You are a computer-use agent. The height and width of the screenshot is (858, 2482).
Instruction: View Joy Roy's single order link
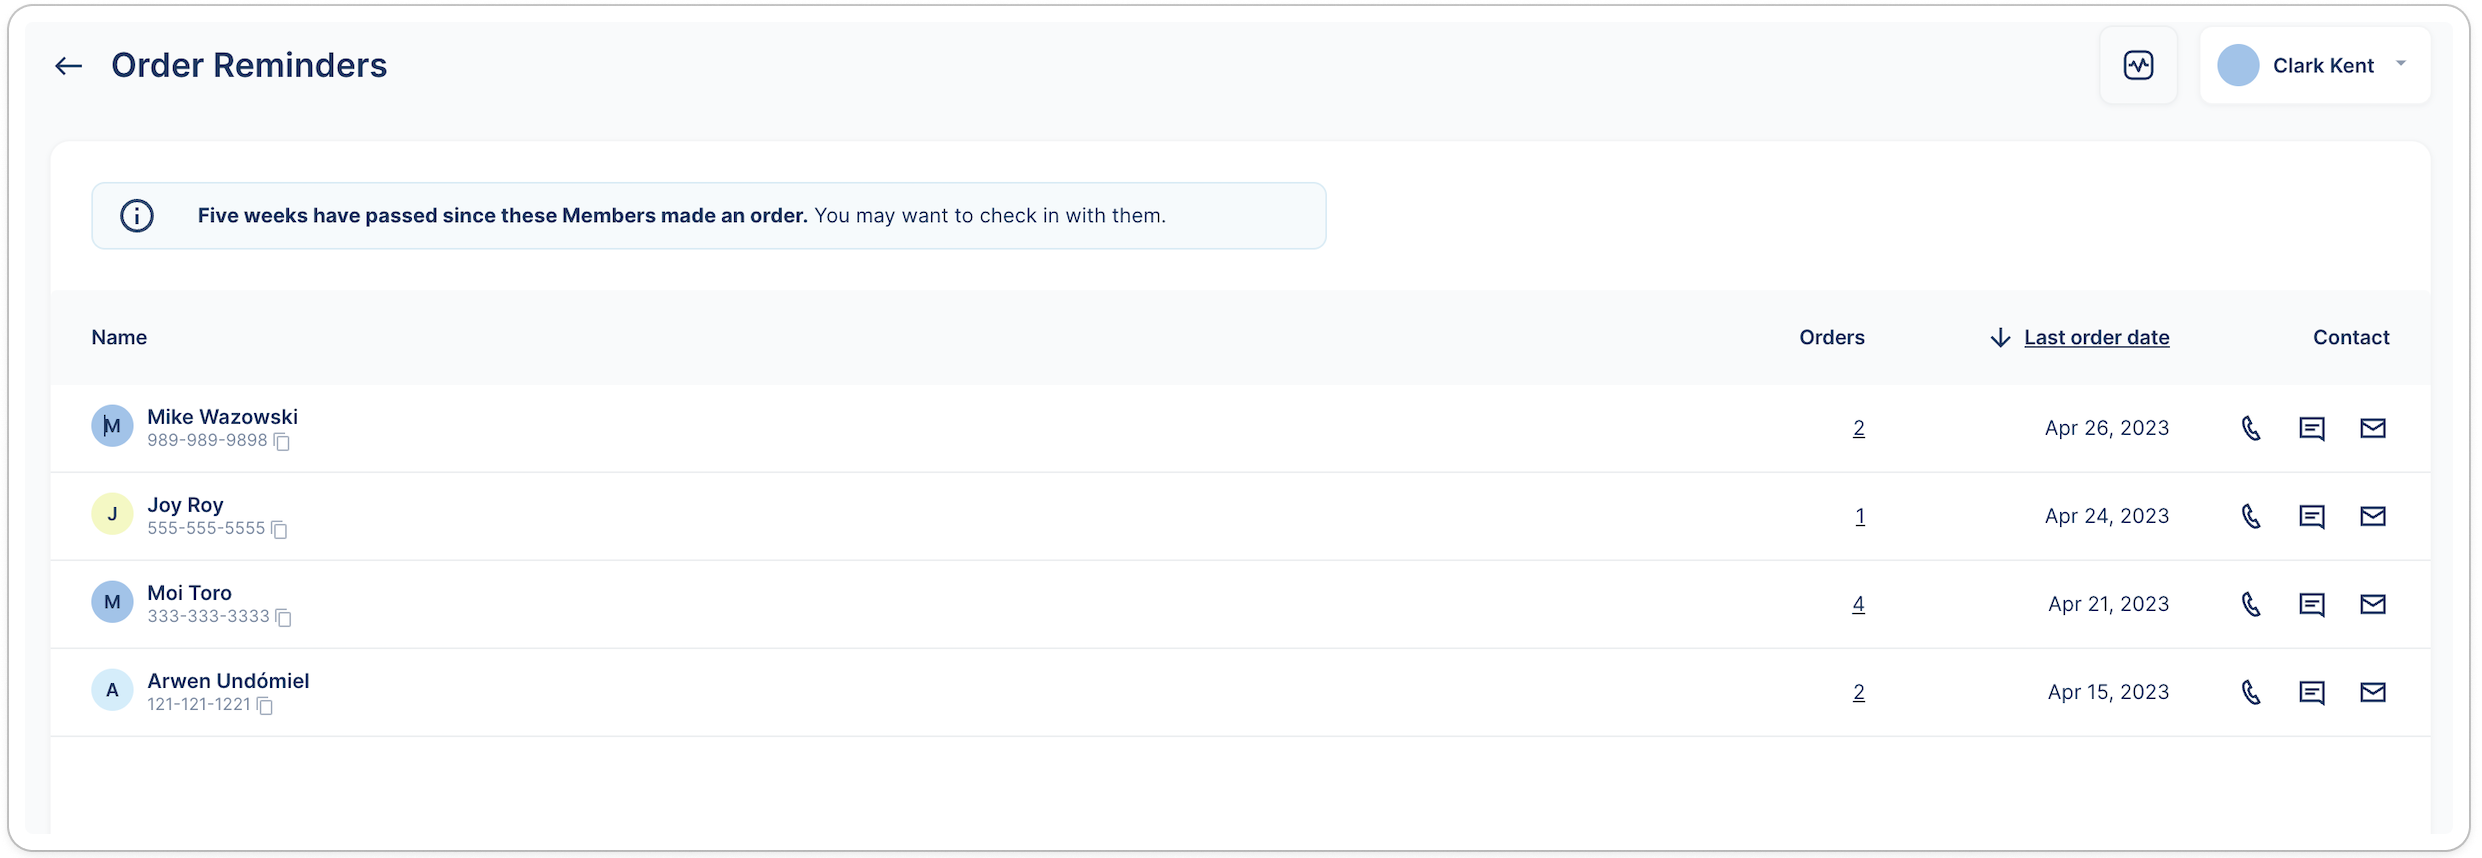click(x=1859, y=517)
